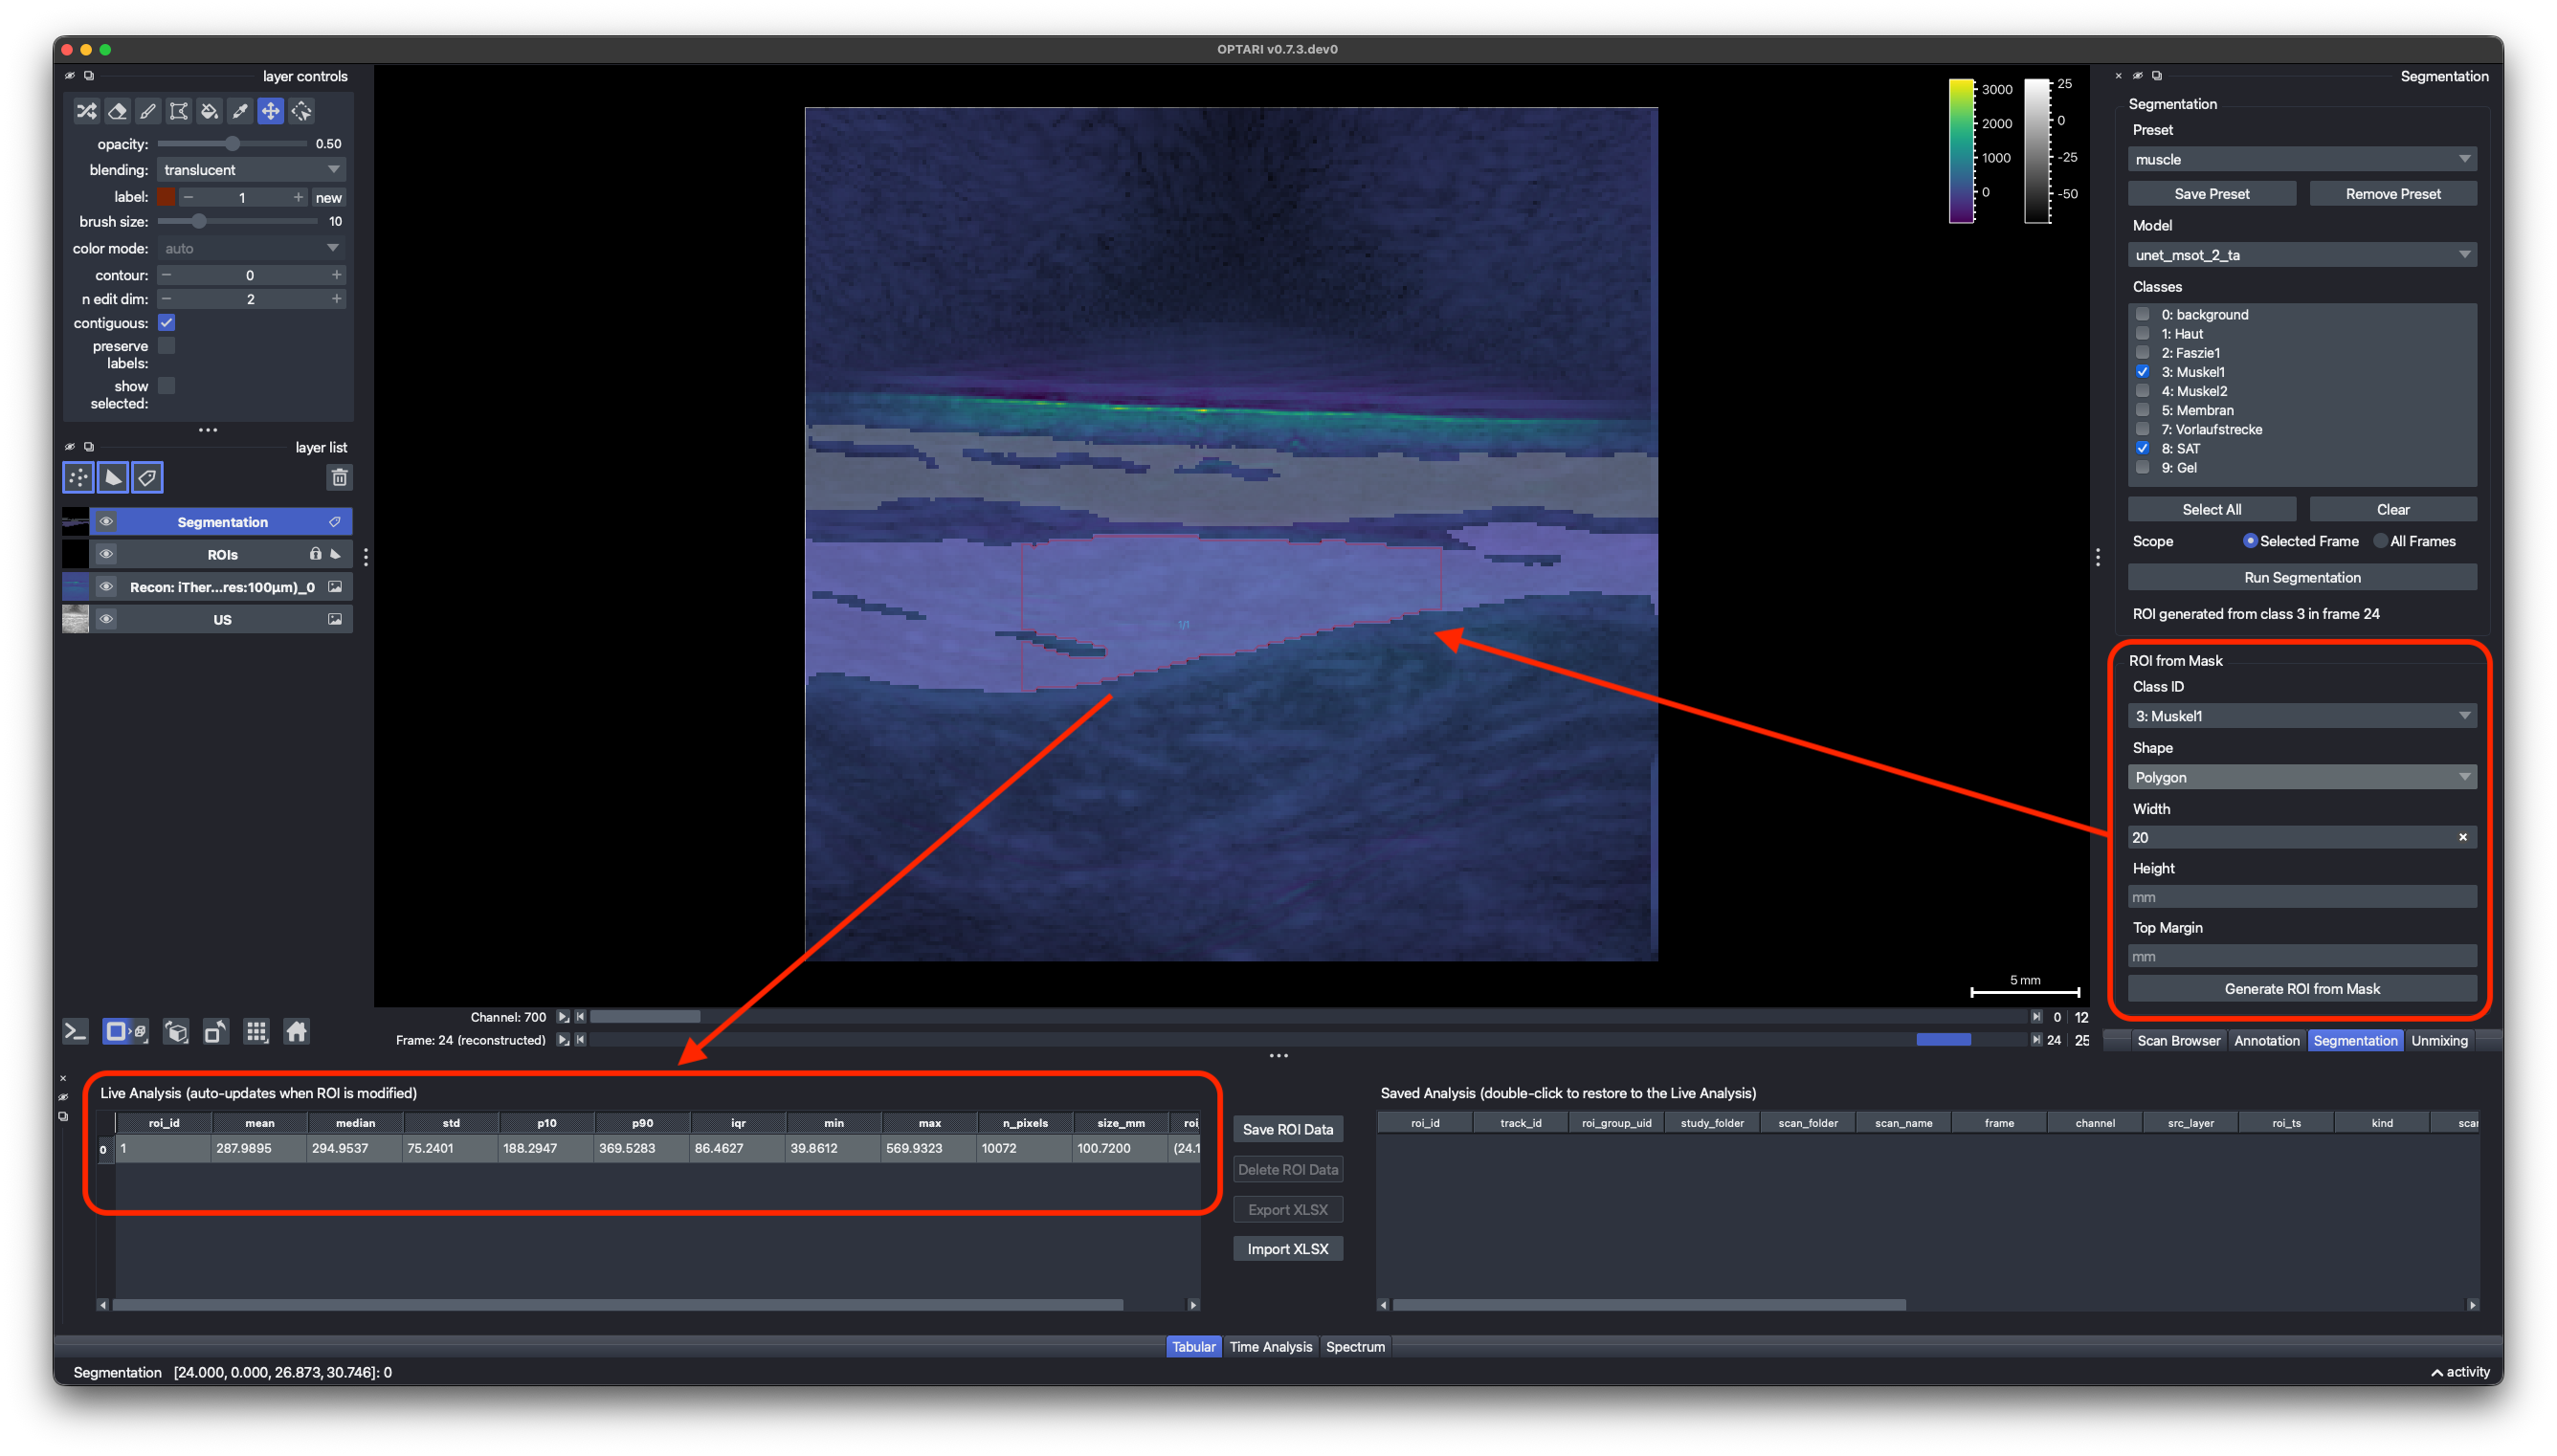The width and height of the screenshot is (2557, 1456).
Task: Toggle grid view mode
Action: pyautogui.click(x=256, y=1031)
